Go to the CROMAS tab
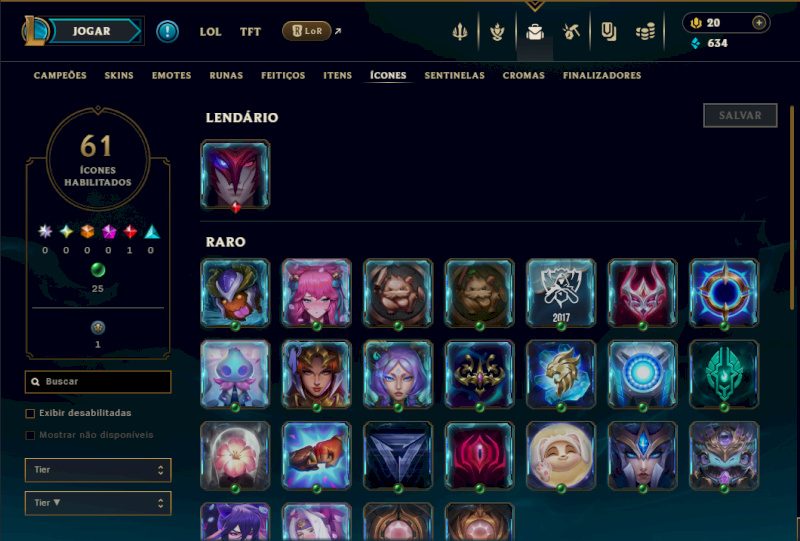Image resolution: width=800 pixels, height=541 pixels. (523, 76)
